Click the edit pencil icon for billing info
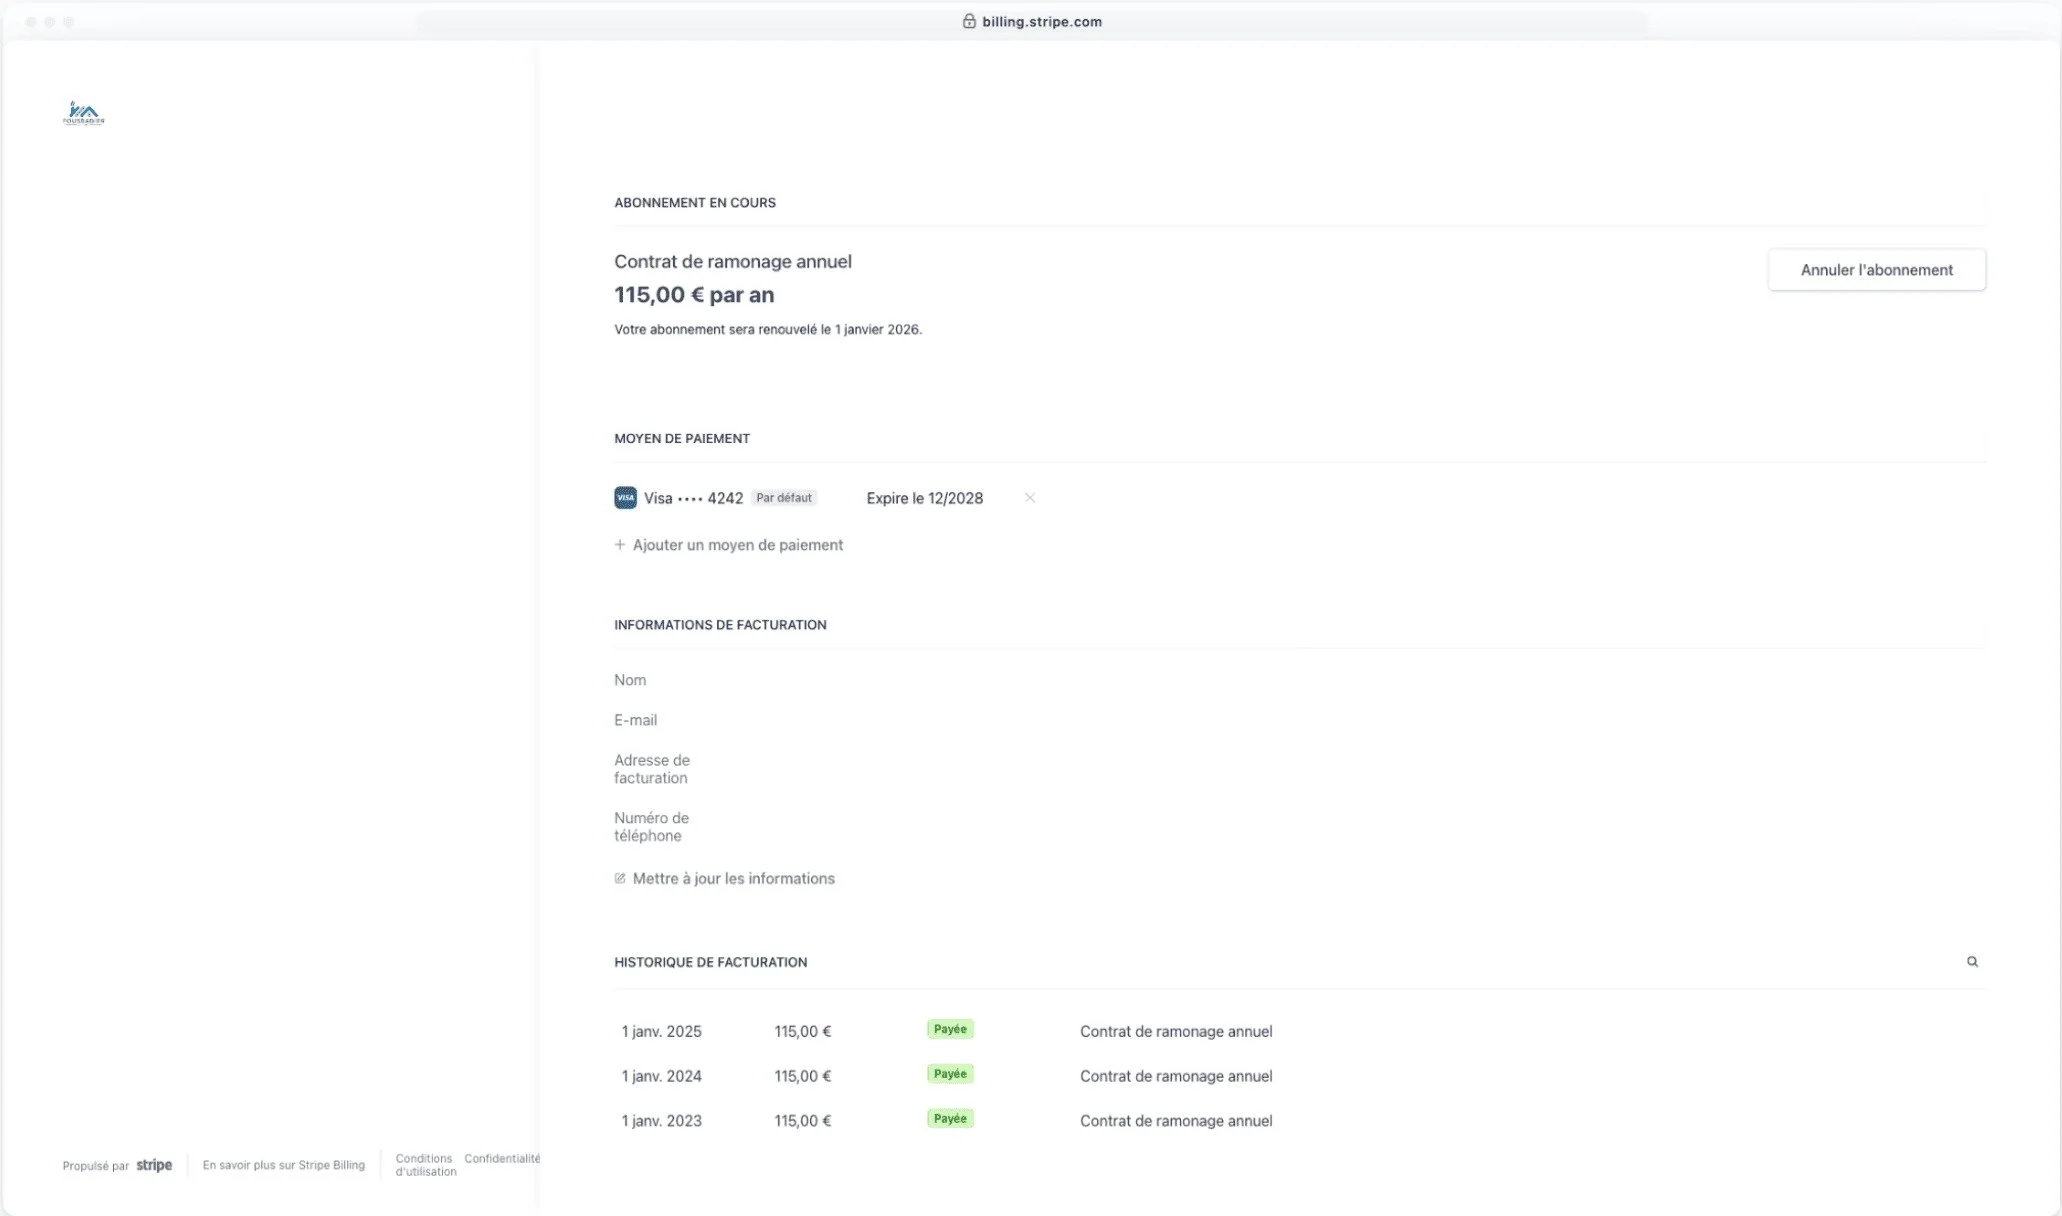Screen dimensions: 2062x1216 pyautogui.click(x=620, y=879)
